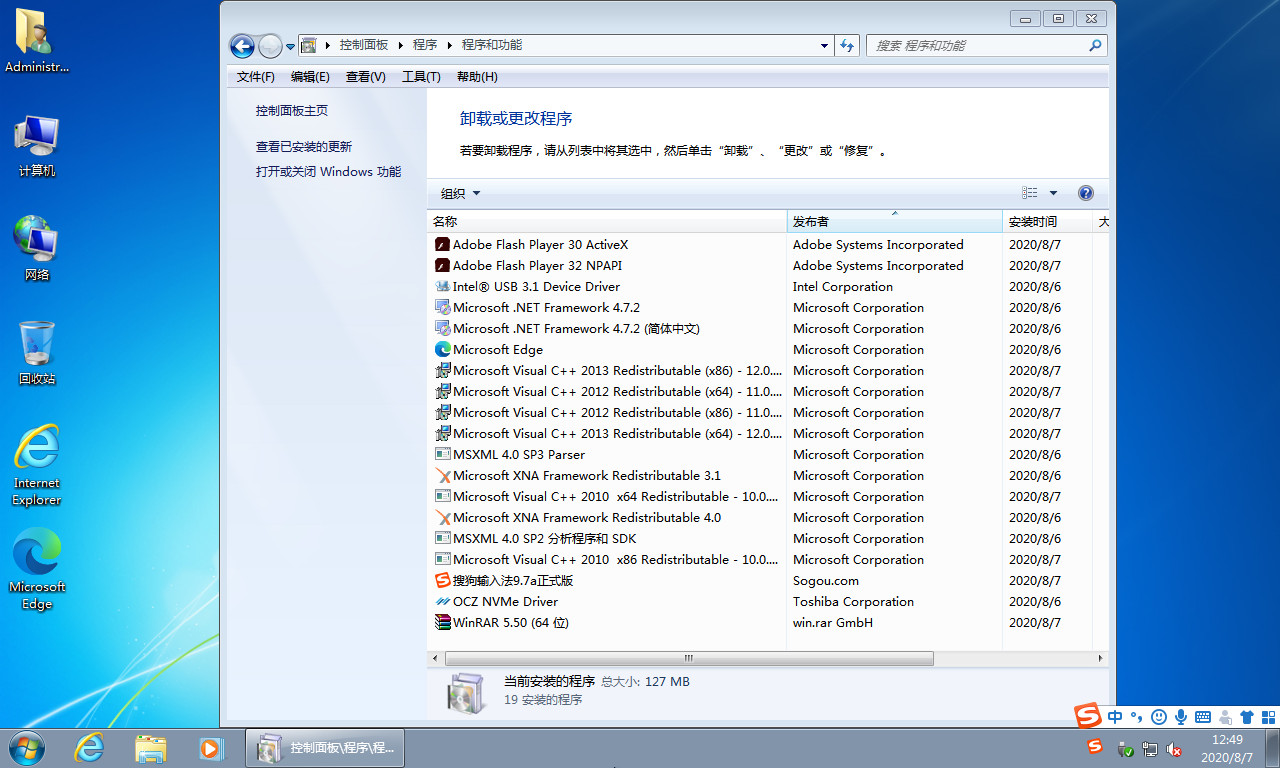The height and width of the screenshot is (768, 1280).
Task: Click Microsoft .NET Framework 4.7.2 (简体中文) icon
Action: coord(443,328)
